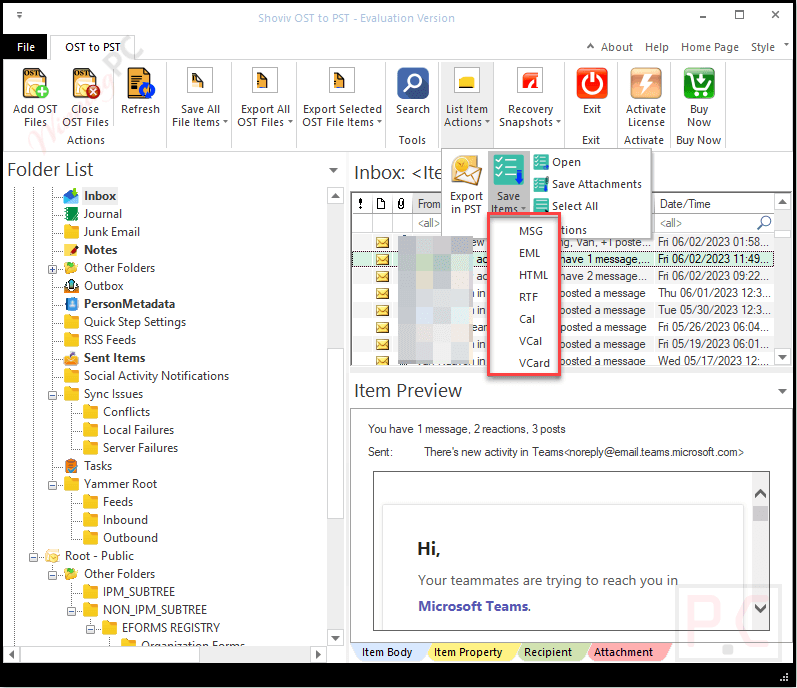Click the Add OST Files icon
This screenshot has height=688, width=797.
pos(35,83)
